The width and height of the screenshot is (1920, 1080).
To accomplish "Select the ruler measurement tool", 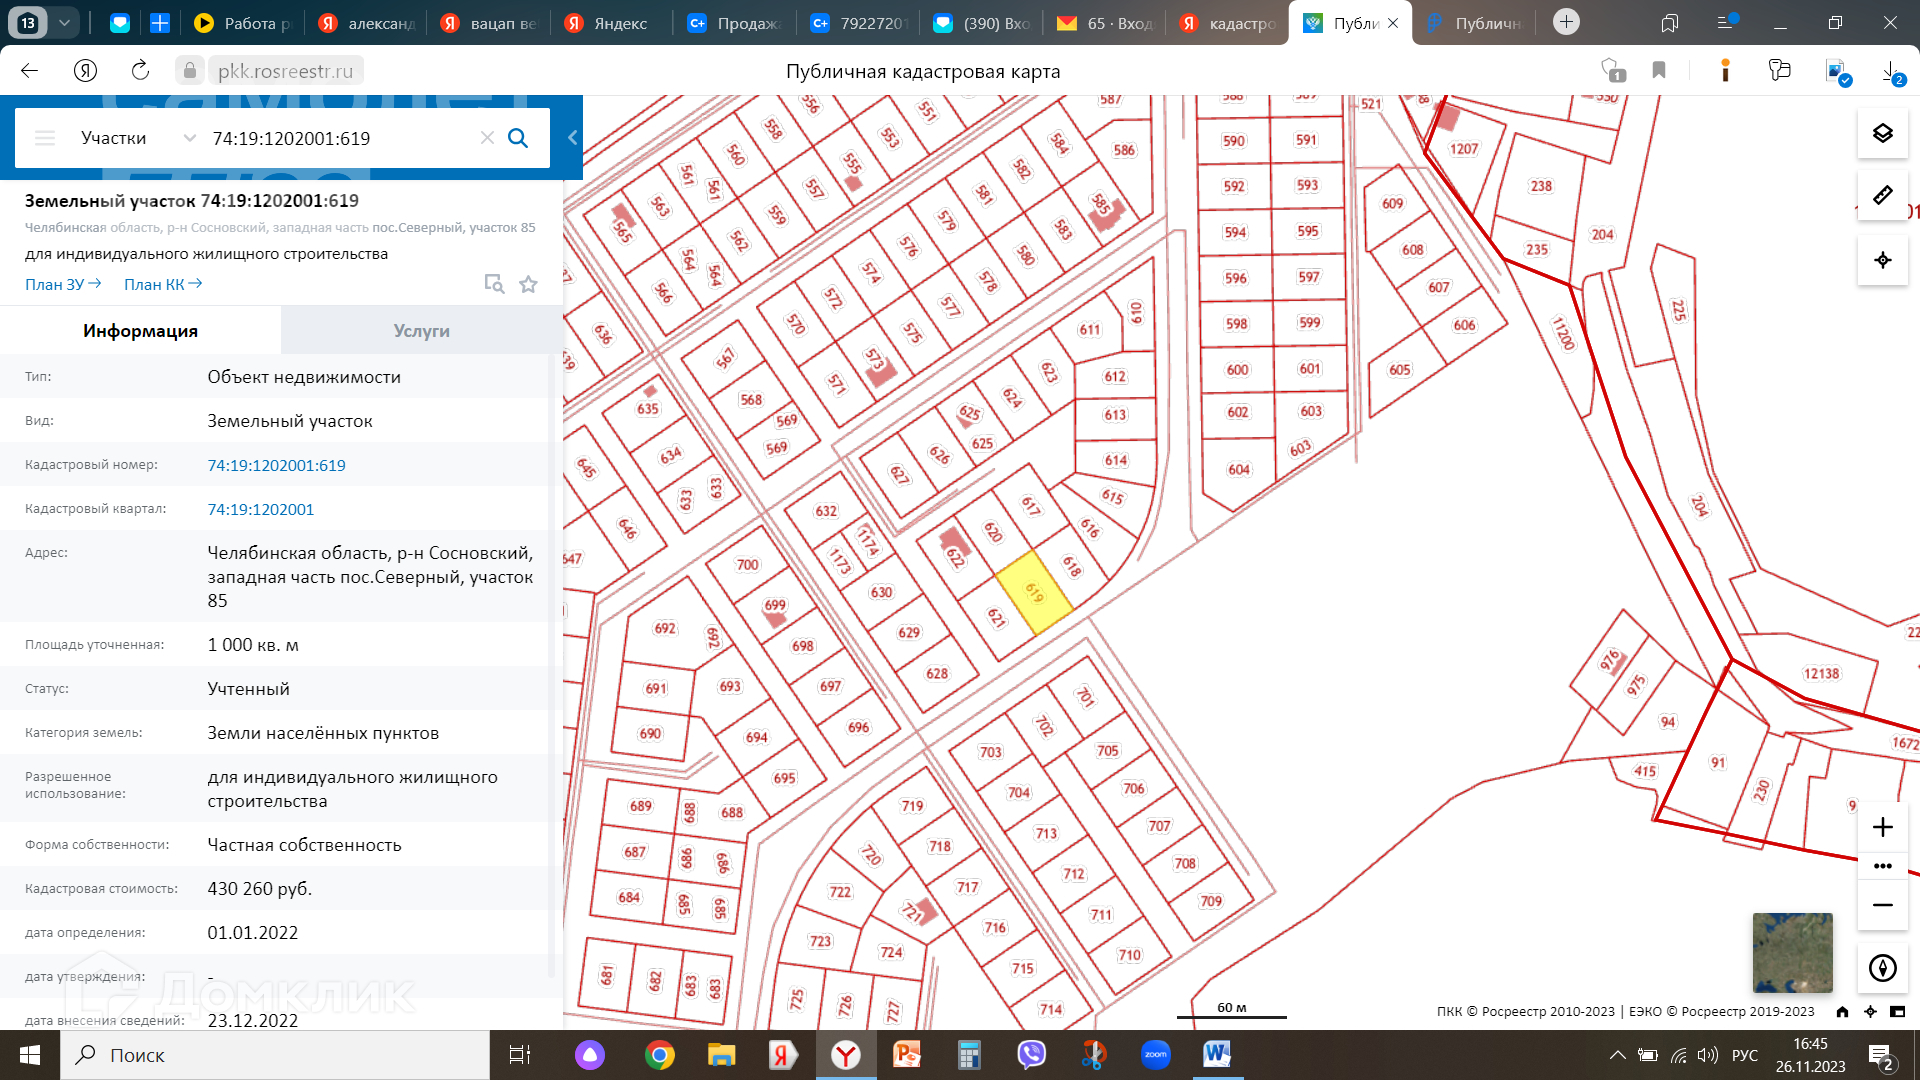I will coord(1882,196).
